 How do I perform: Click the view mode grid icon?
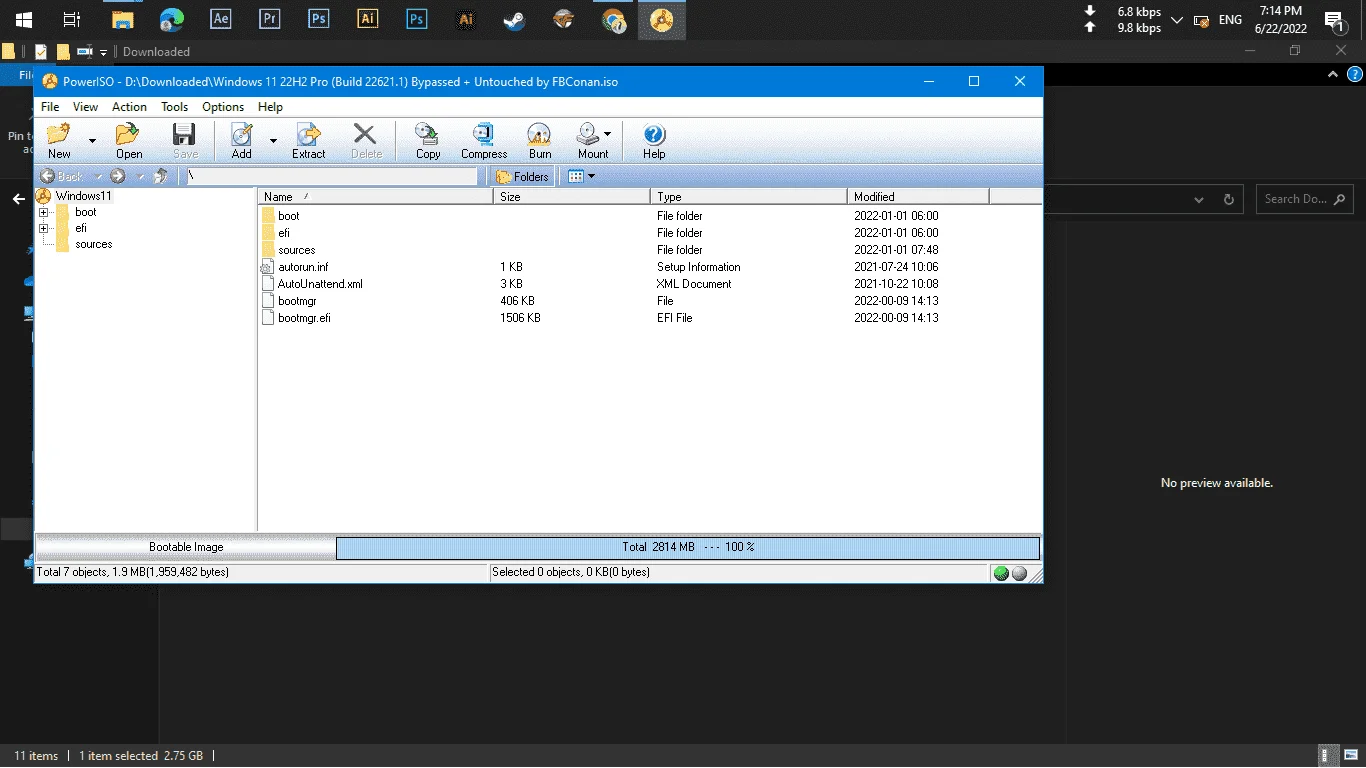tap(575, 176)
